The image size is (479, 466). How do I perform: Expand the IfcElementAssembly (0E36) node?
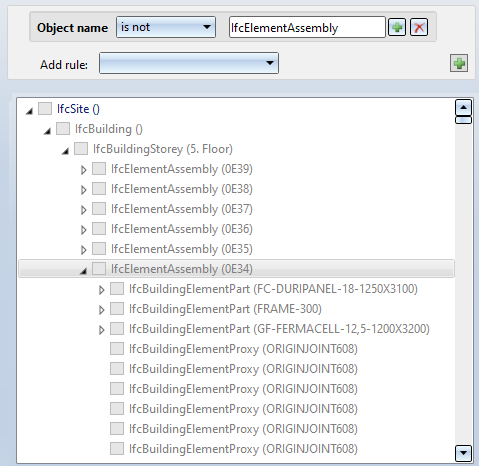click(83, 230)
